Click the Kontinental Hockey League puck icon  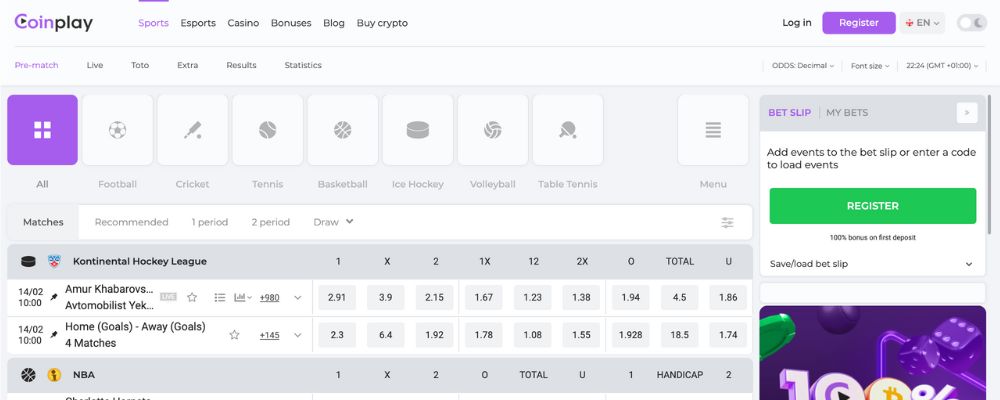pyautogui.click(x=28, y=262)
